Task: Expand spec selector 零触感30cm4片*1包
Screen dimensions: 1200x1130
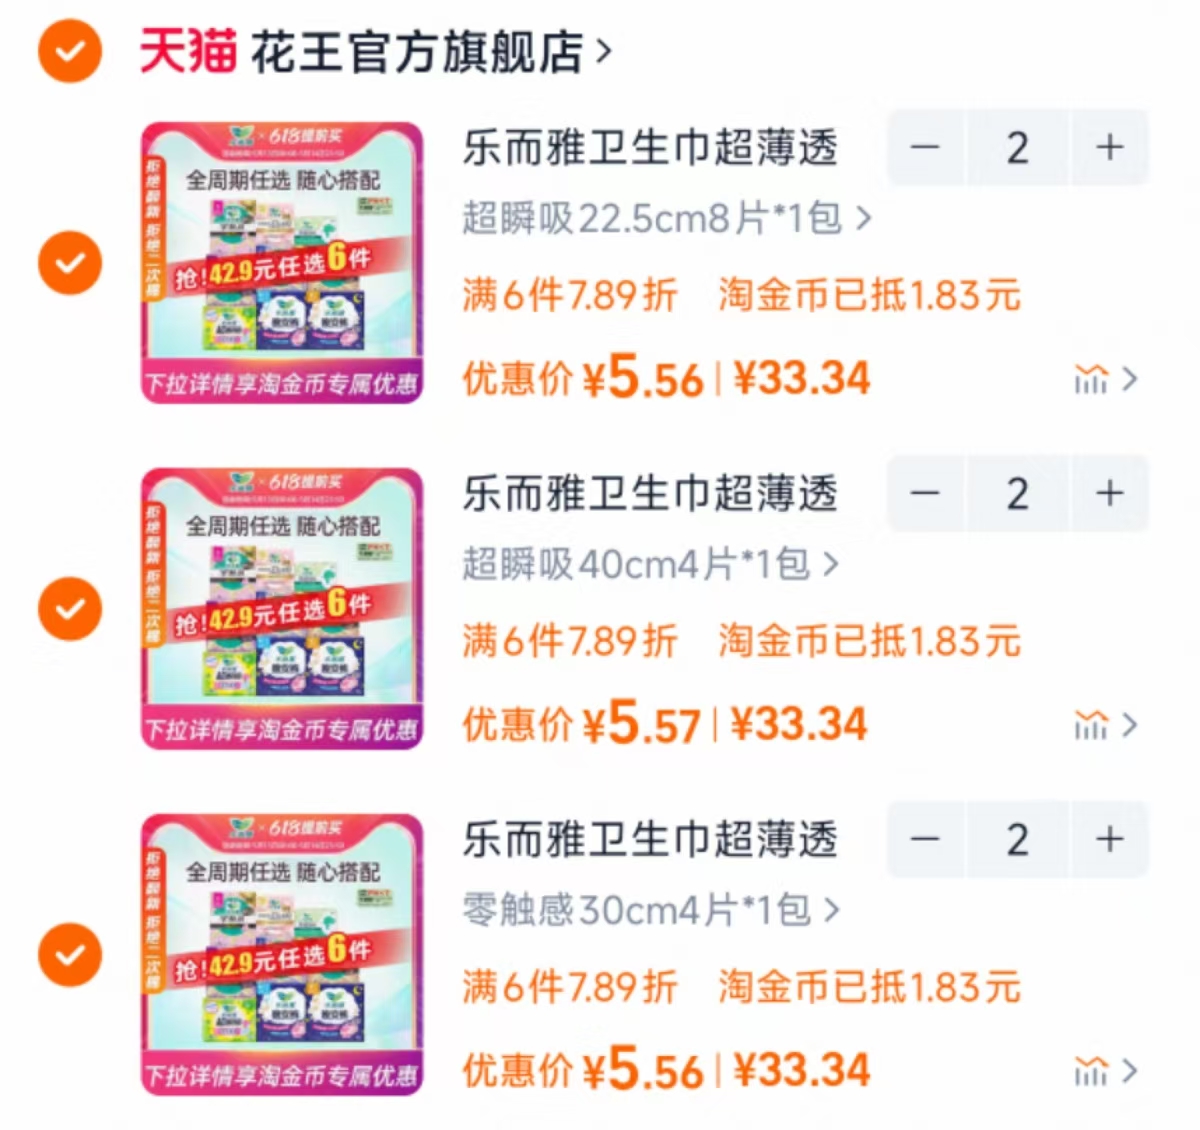Action: point(650,910)
